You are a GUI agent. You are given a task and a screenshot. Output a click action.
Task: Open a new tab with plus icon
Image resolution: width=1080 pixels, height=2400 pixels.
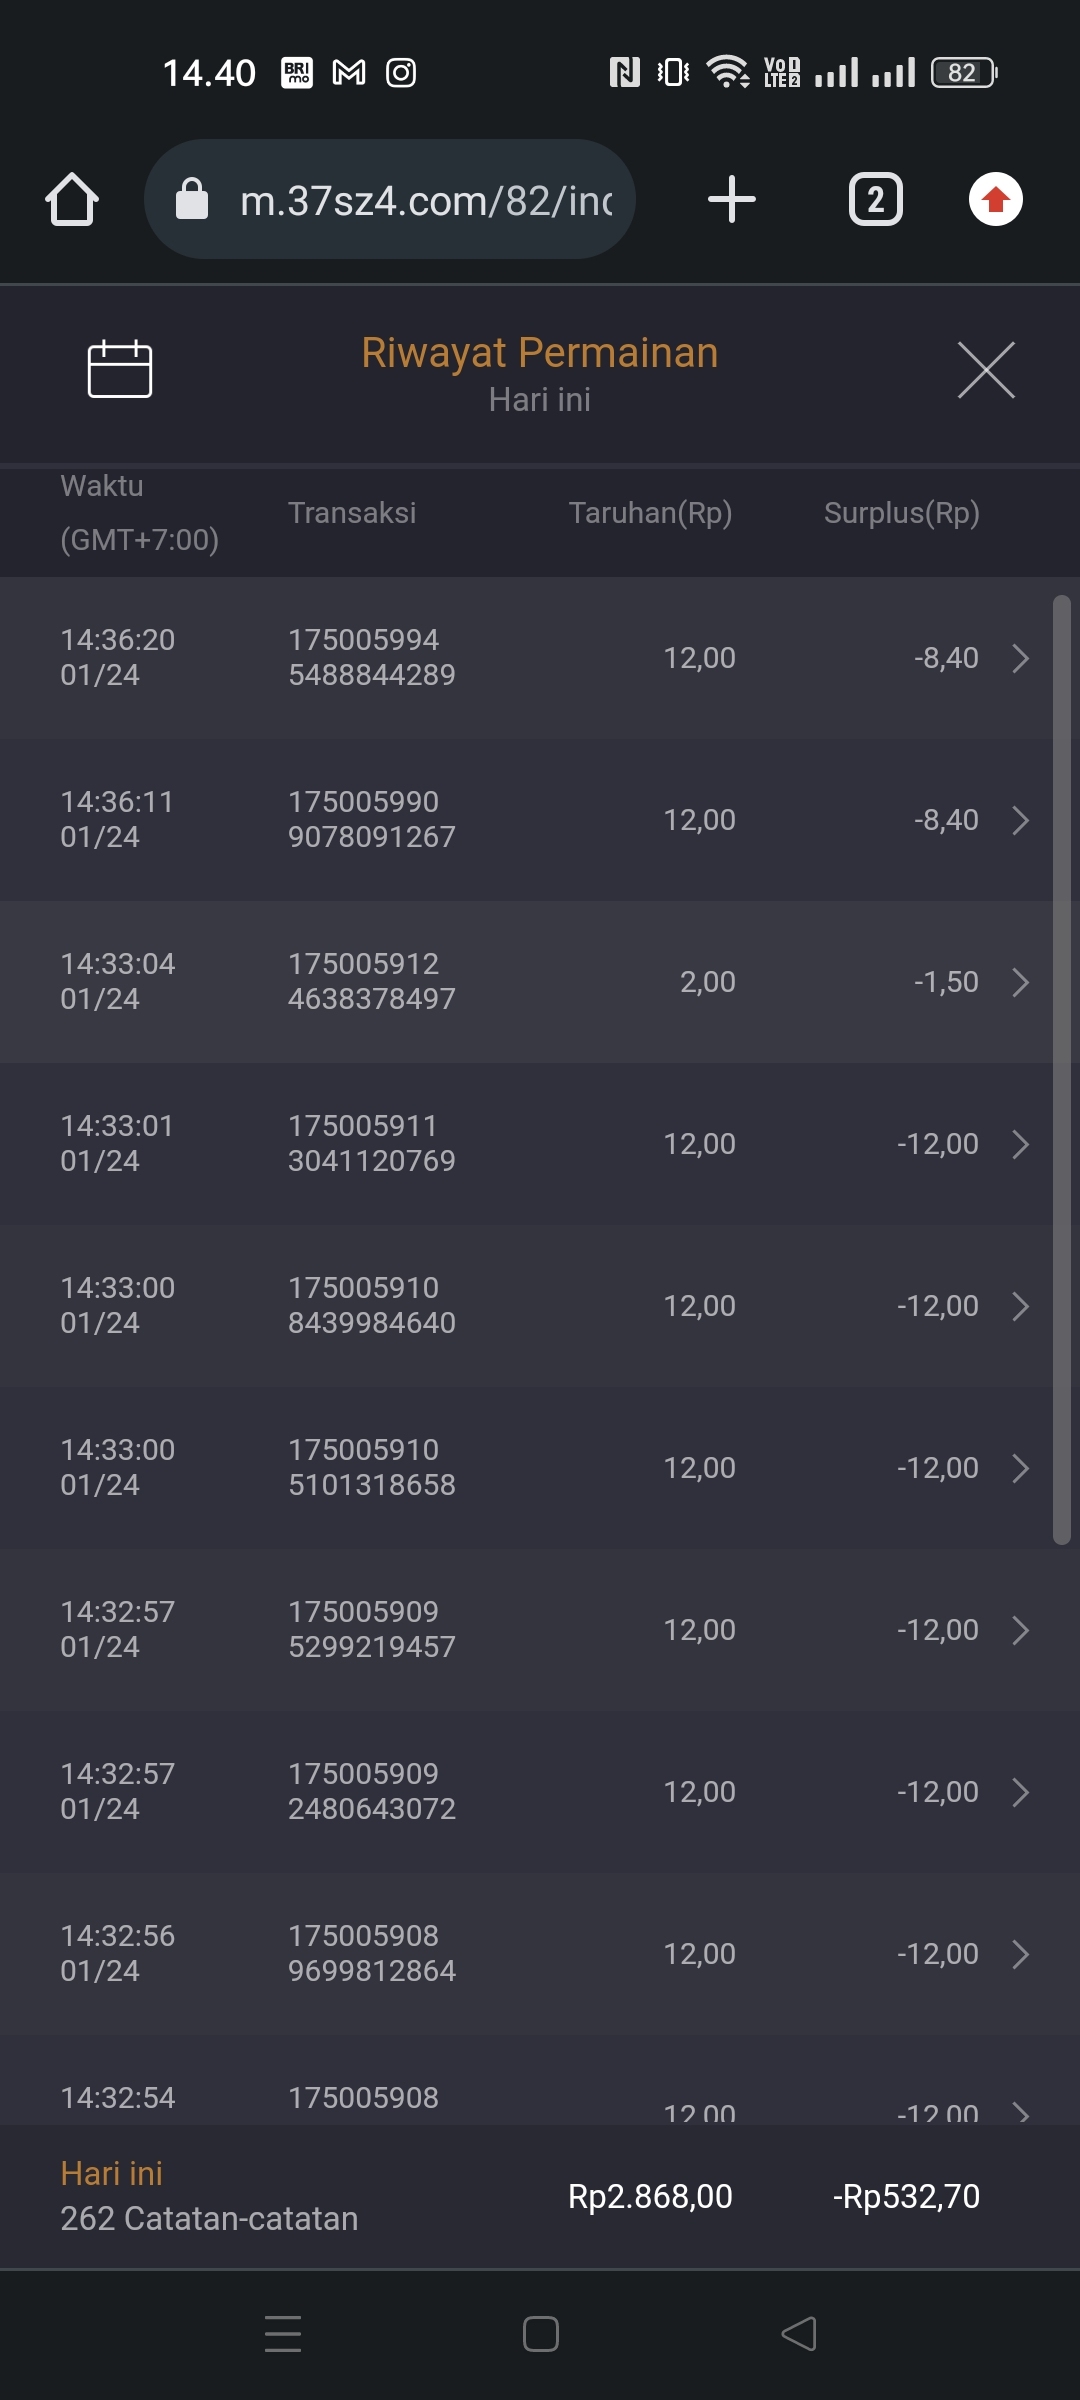coord(731,199)
